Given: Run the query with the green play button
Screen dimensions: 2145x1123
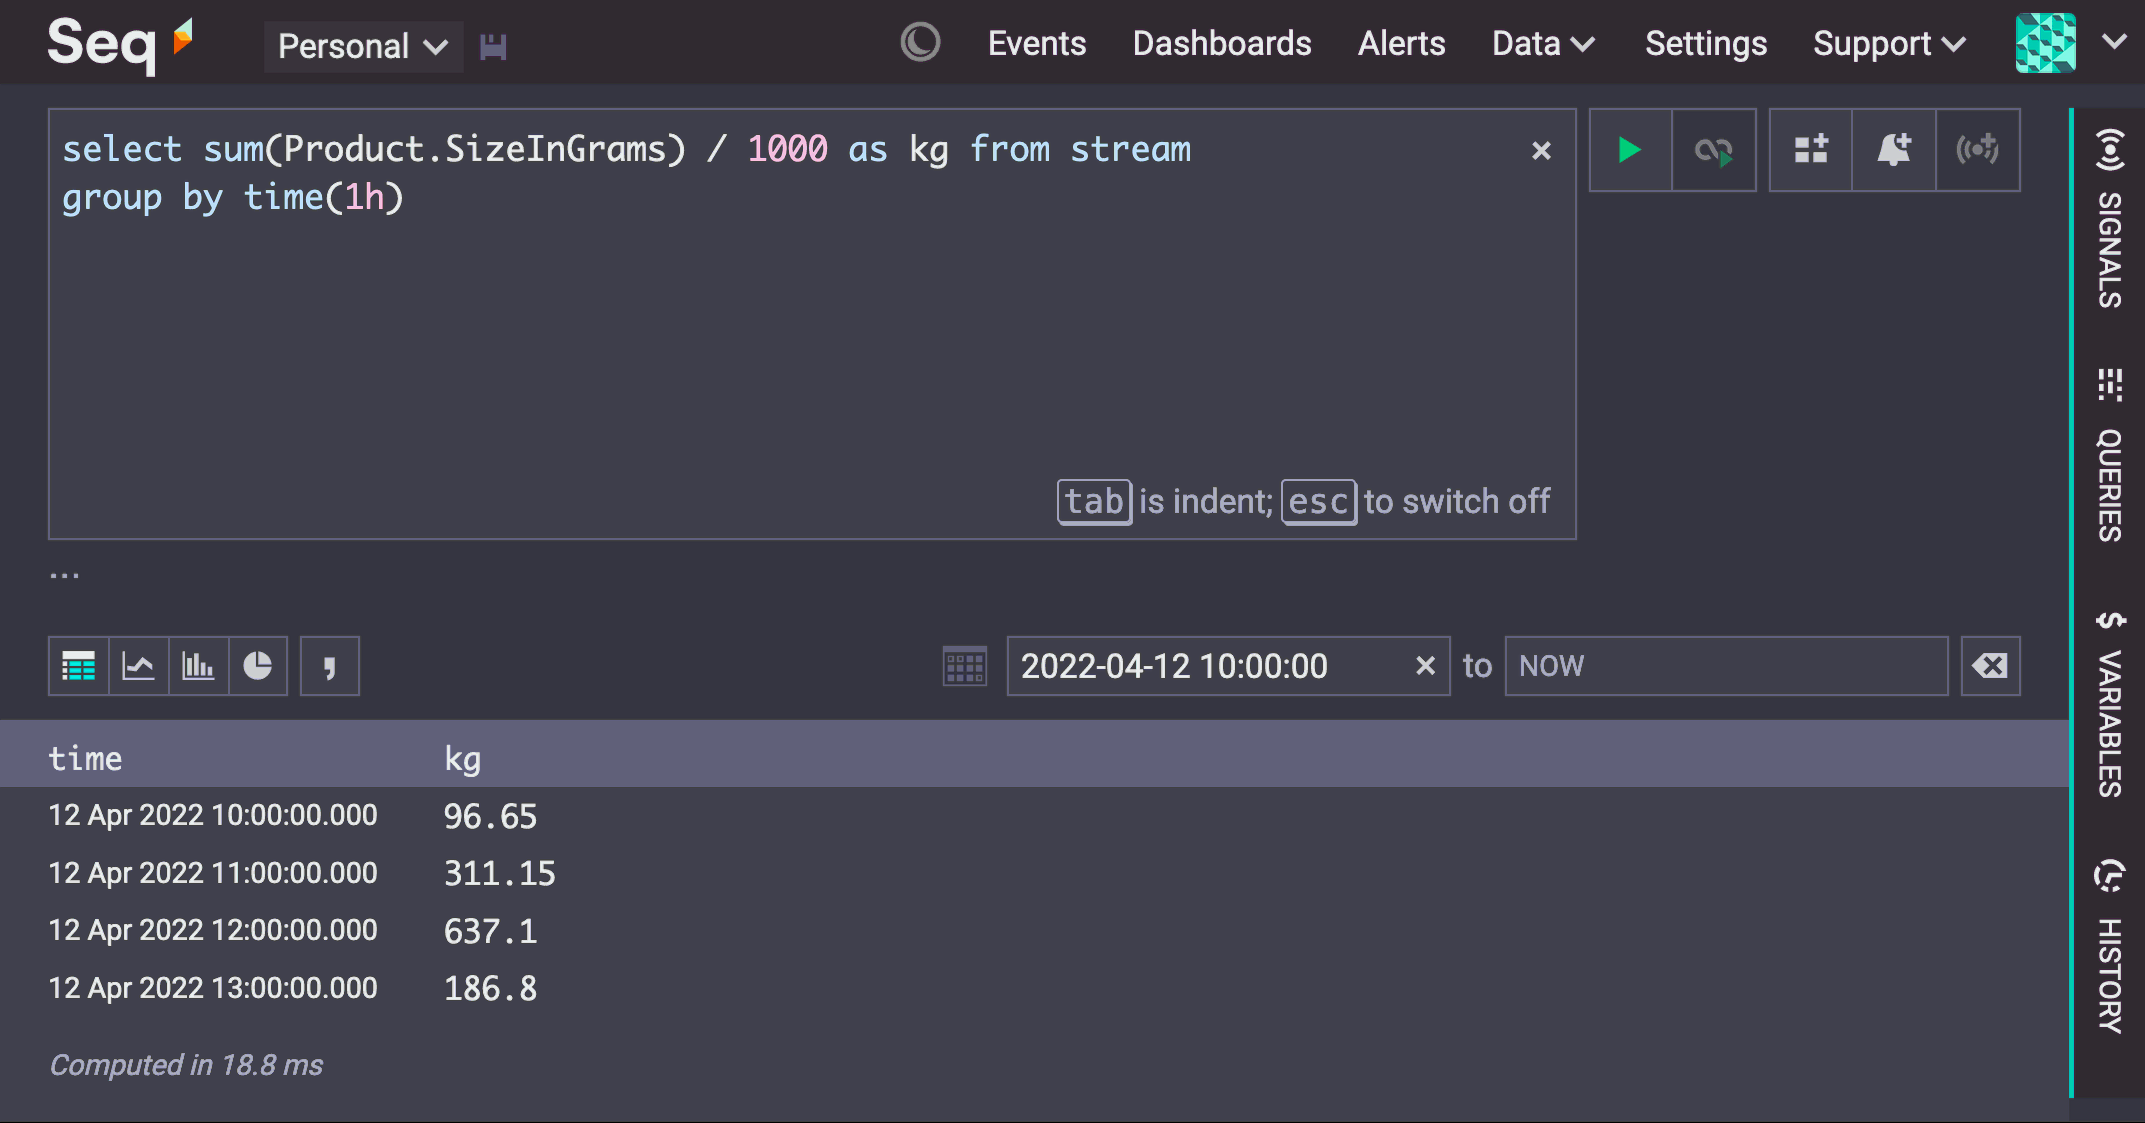Looking at the screenshot, I should click(1630, 150).
